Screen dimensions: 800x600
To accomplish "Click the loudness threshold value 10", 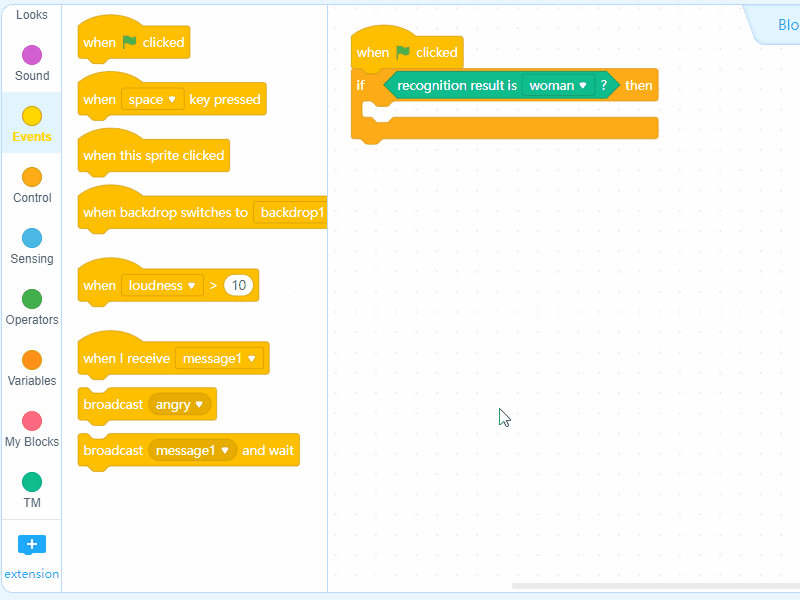I will (x=238, y=285).
